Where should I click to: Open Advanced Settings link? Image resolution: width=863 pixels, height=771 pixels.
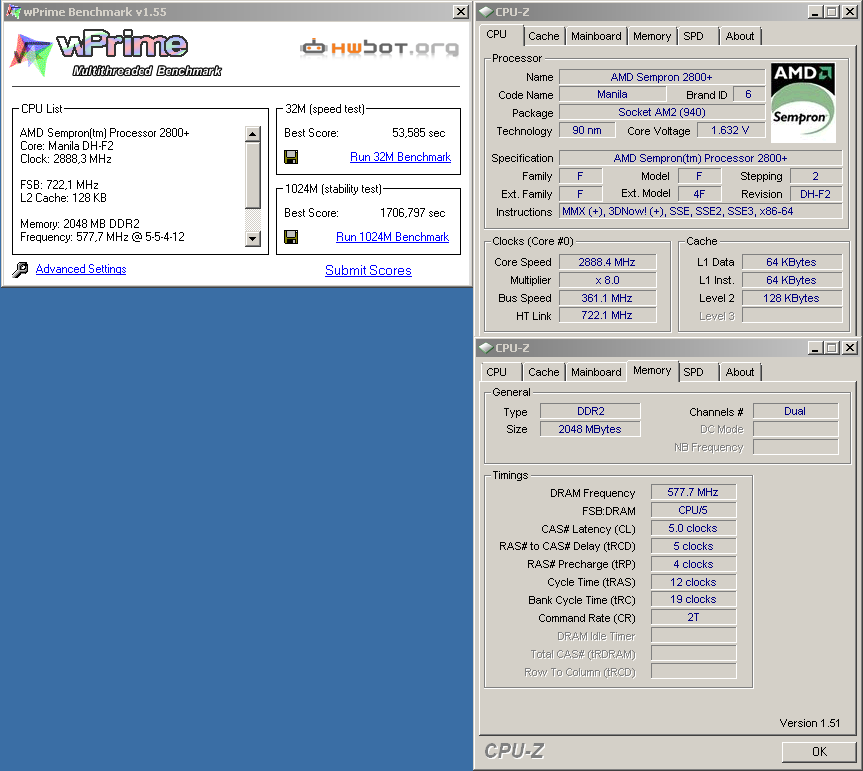[81, 269]
